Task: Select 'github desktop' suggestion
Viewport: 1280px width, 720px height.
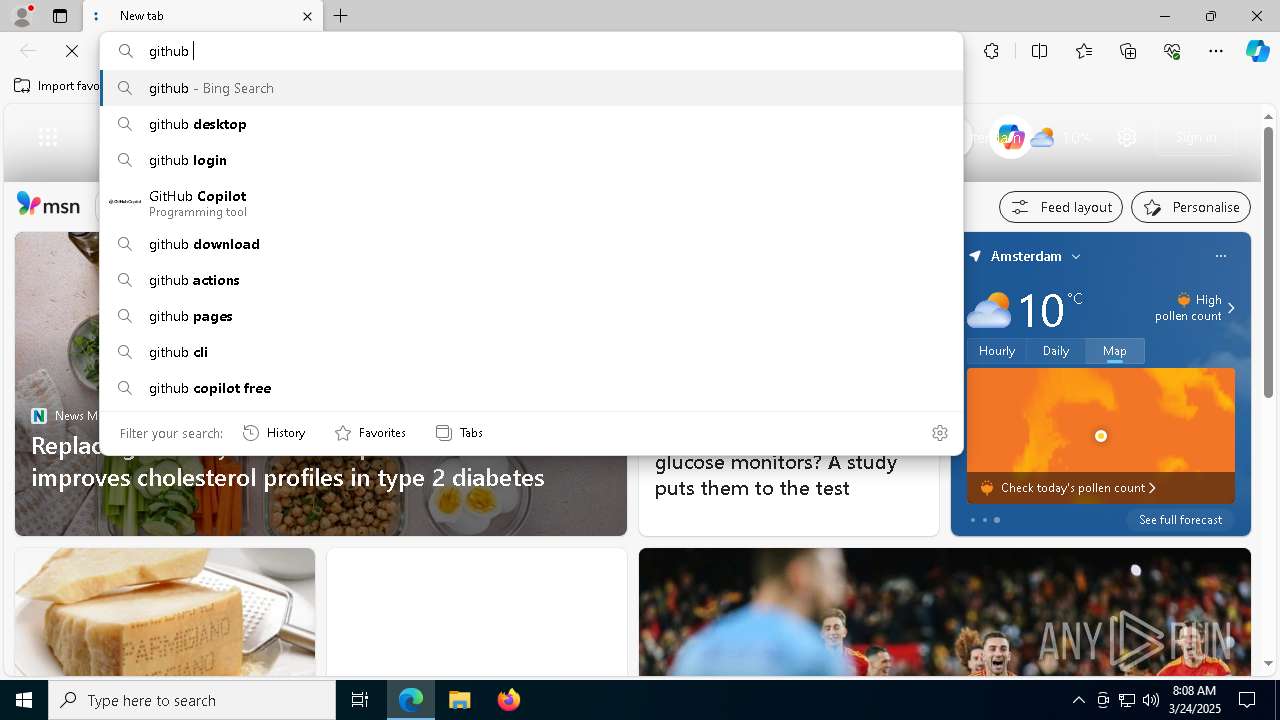Action: [532, 124]
